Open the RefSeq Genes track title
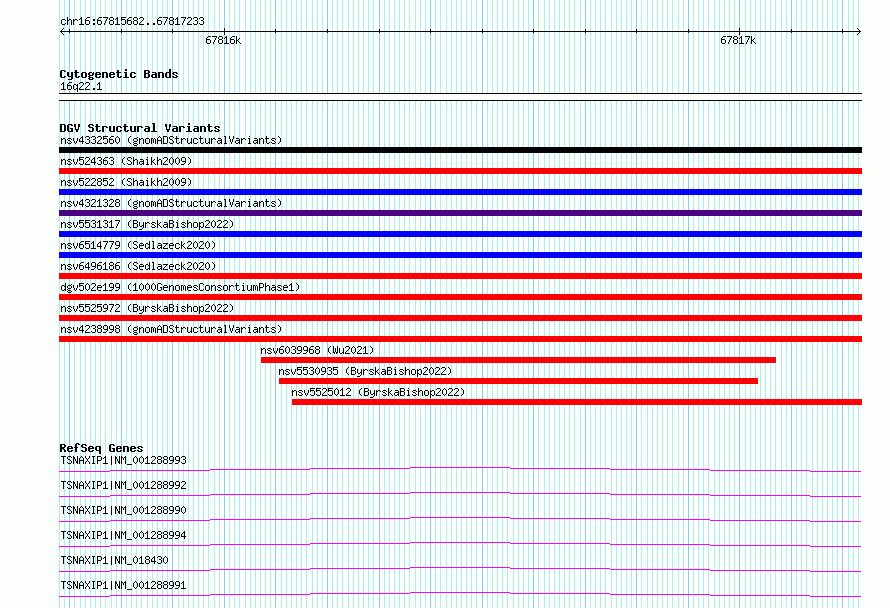890x608 pixels. (101, 448)
